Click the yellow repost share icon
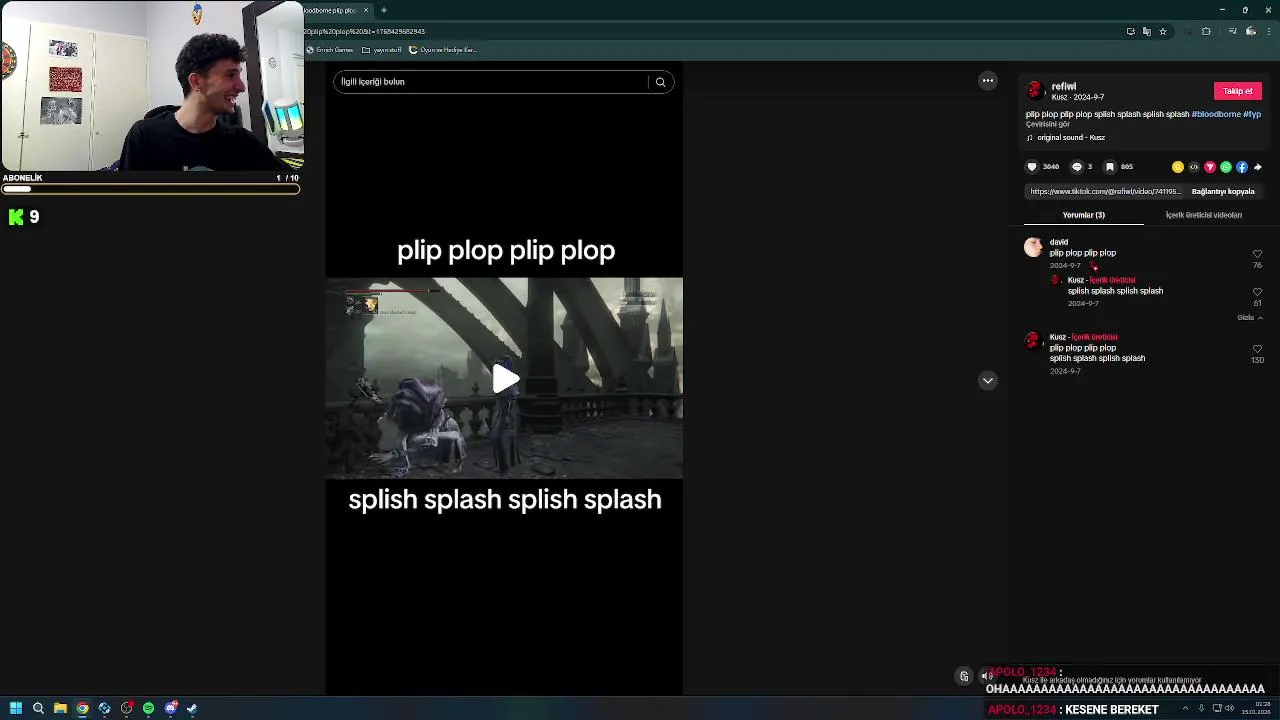Screen dimensions: 1280x720 pos(1177,167)
